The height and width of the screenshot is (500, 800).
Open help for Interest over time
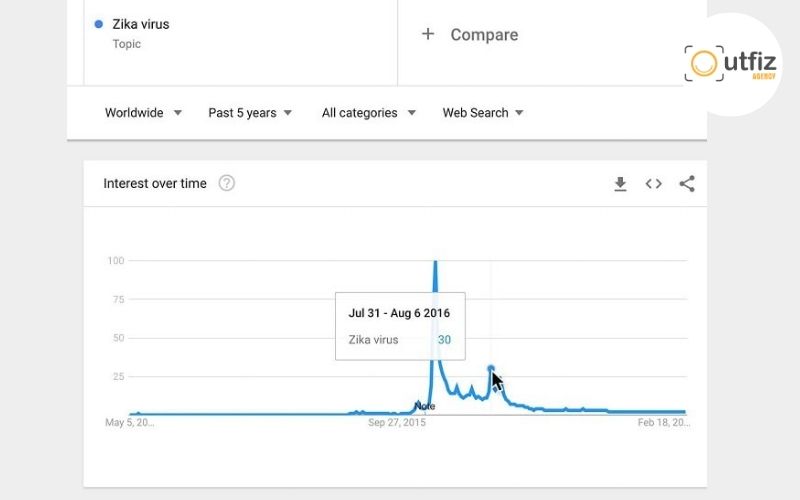coord(227,183)
